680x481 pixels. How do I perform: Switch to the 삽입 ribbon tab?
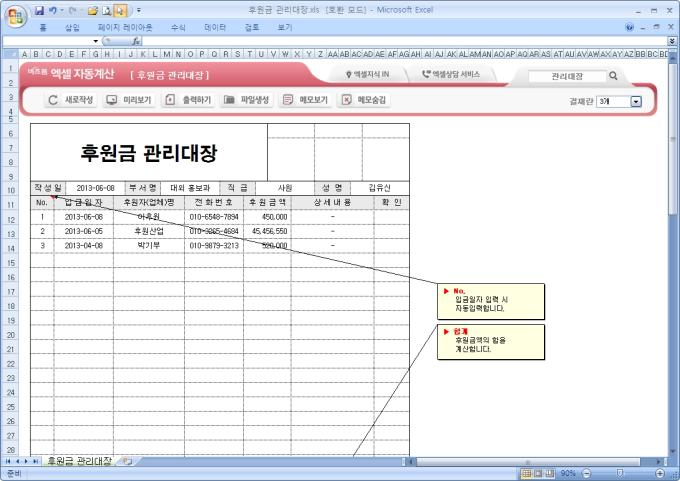click(72, 28)
